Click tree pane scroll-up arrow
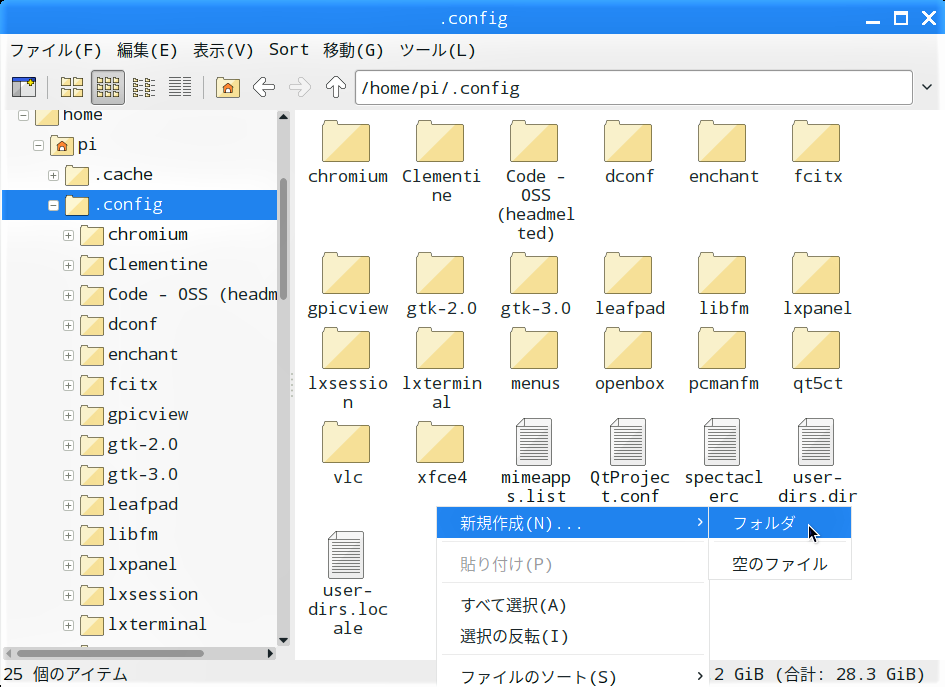945x687 pixels. [283, 117]
